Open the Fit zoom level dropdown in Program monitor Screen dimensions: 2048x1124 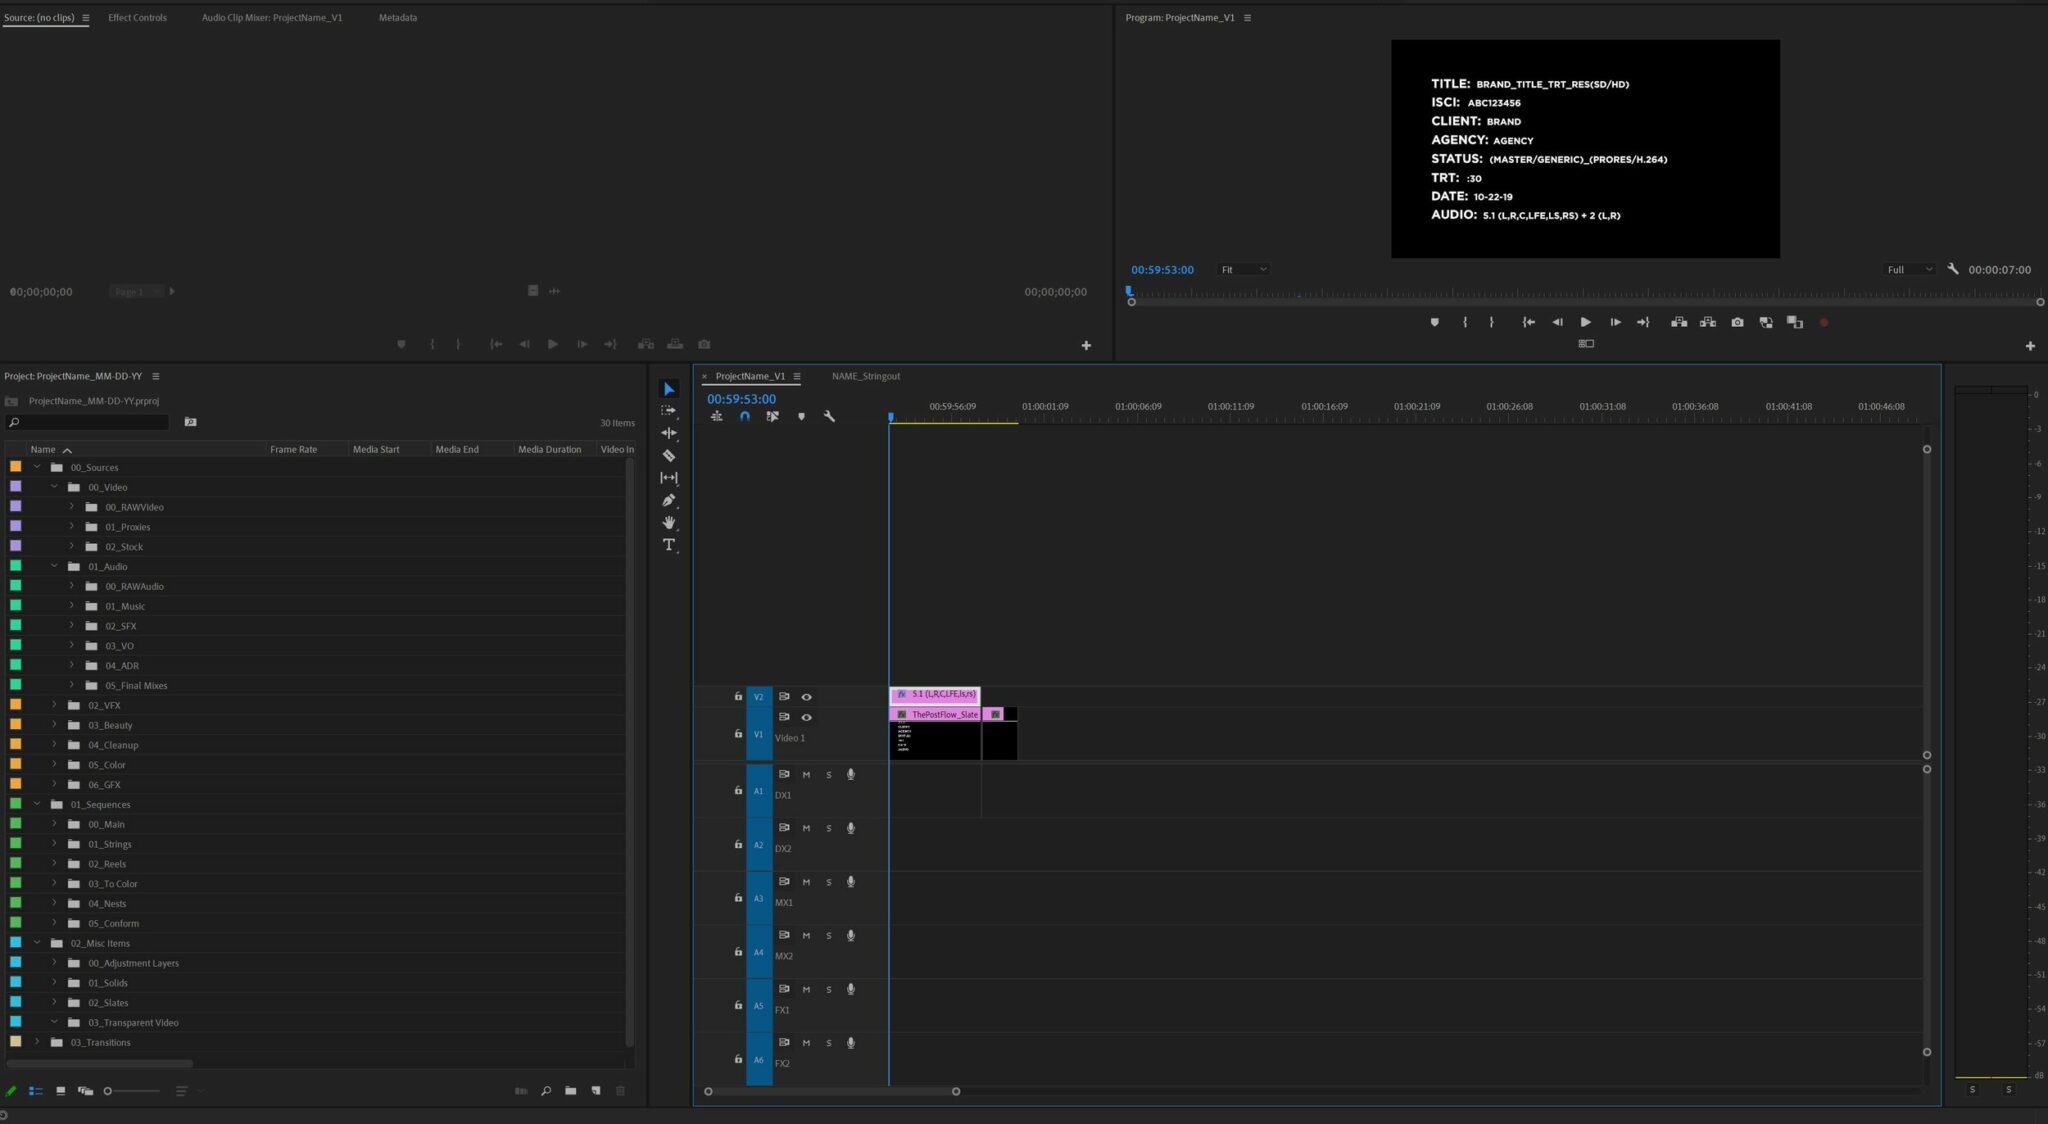pyautogui.click(x=1243, y=269)
